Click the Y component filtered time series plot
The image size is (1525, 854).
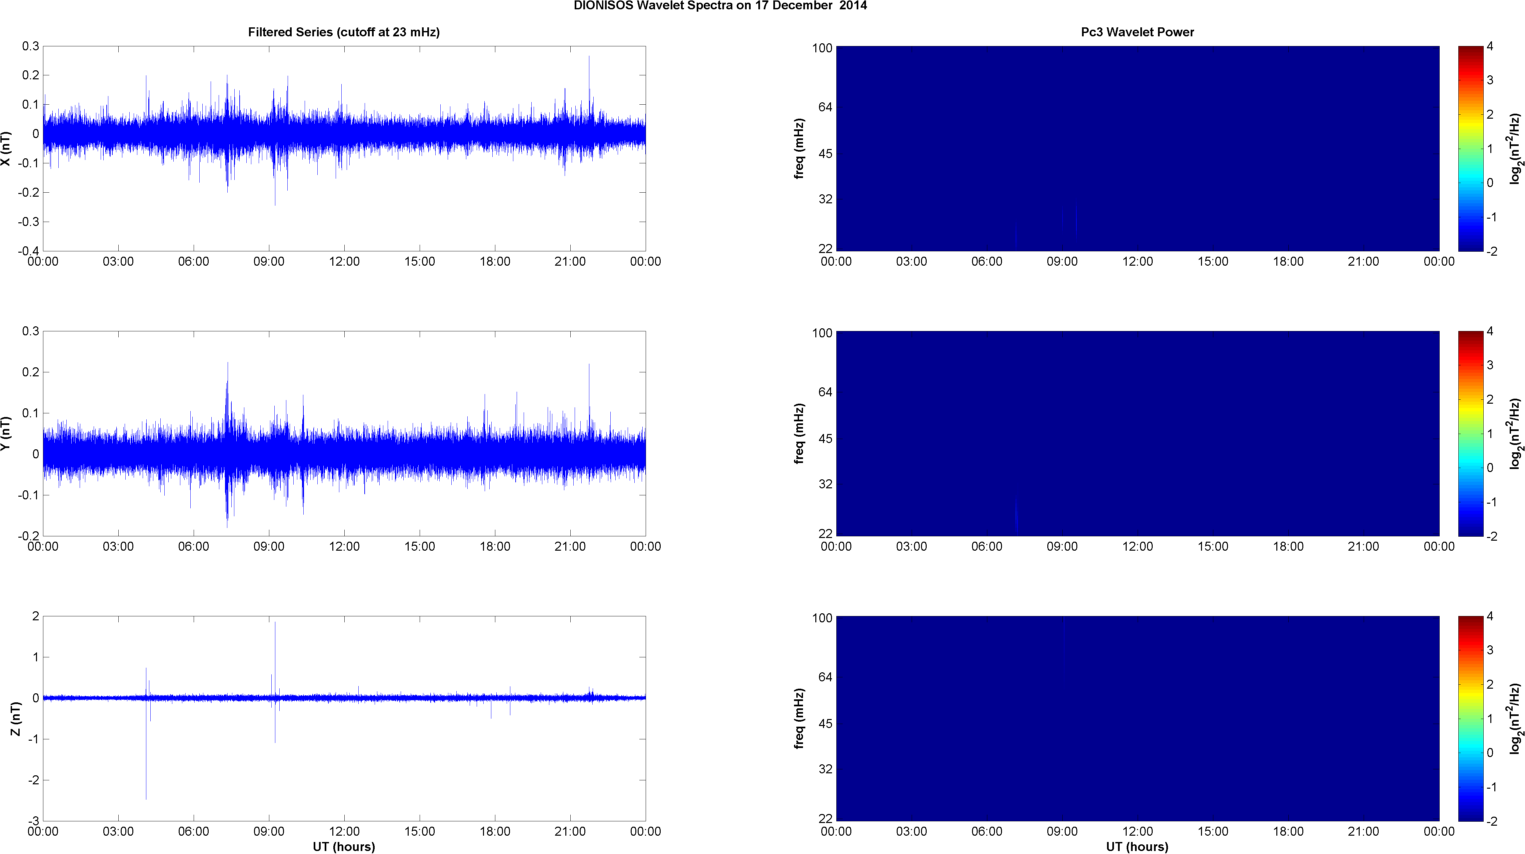(344, 433)
